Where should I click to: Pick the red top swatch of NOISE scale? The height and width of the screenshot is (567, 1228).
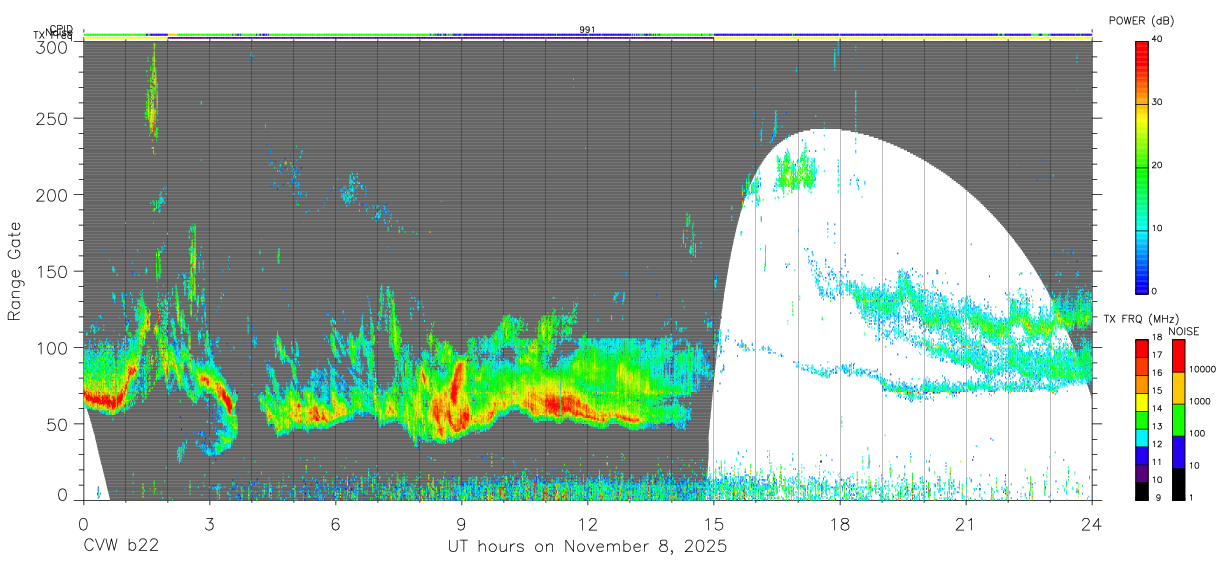(1177, 356)
